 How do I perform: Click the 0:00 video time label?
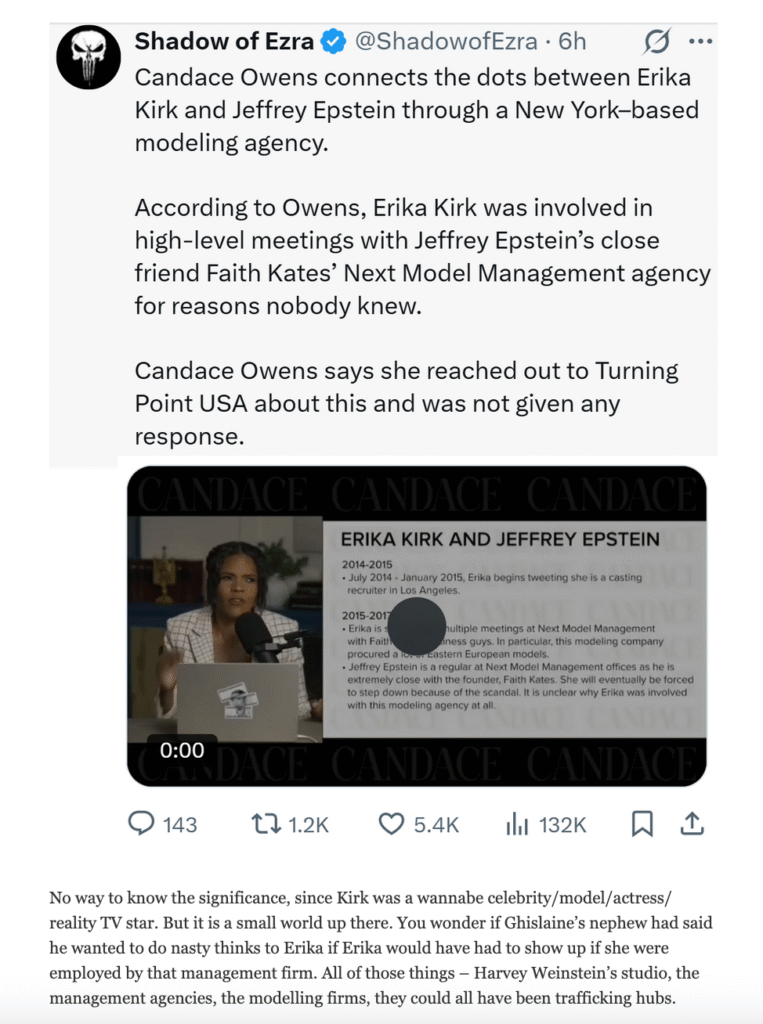pyautogui.click(x=182, y=750)
